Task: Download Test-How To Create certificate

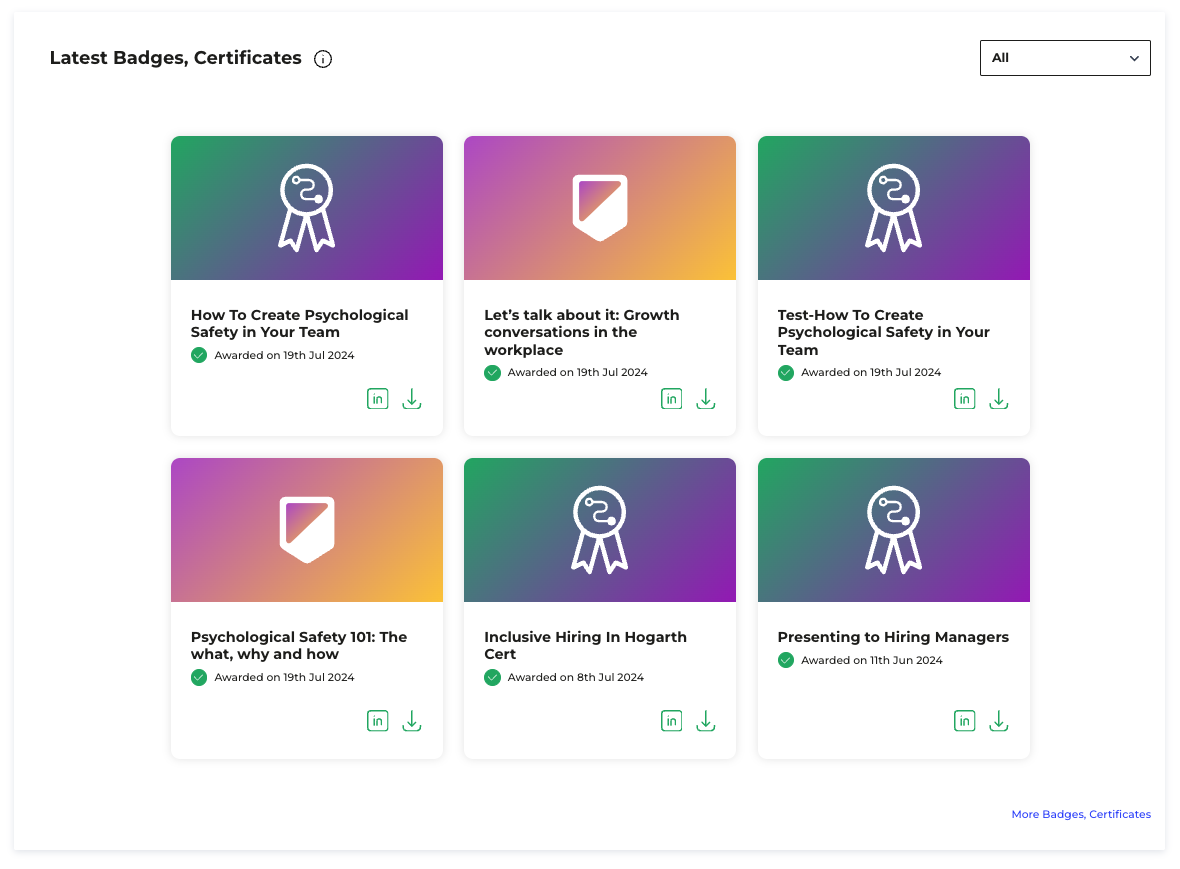Action: [x=999, y=399]
